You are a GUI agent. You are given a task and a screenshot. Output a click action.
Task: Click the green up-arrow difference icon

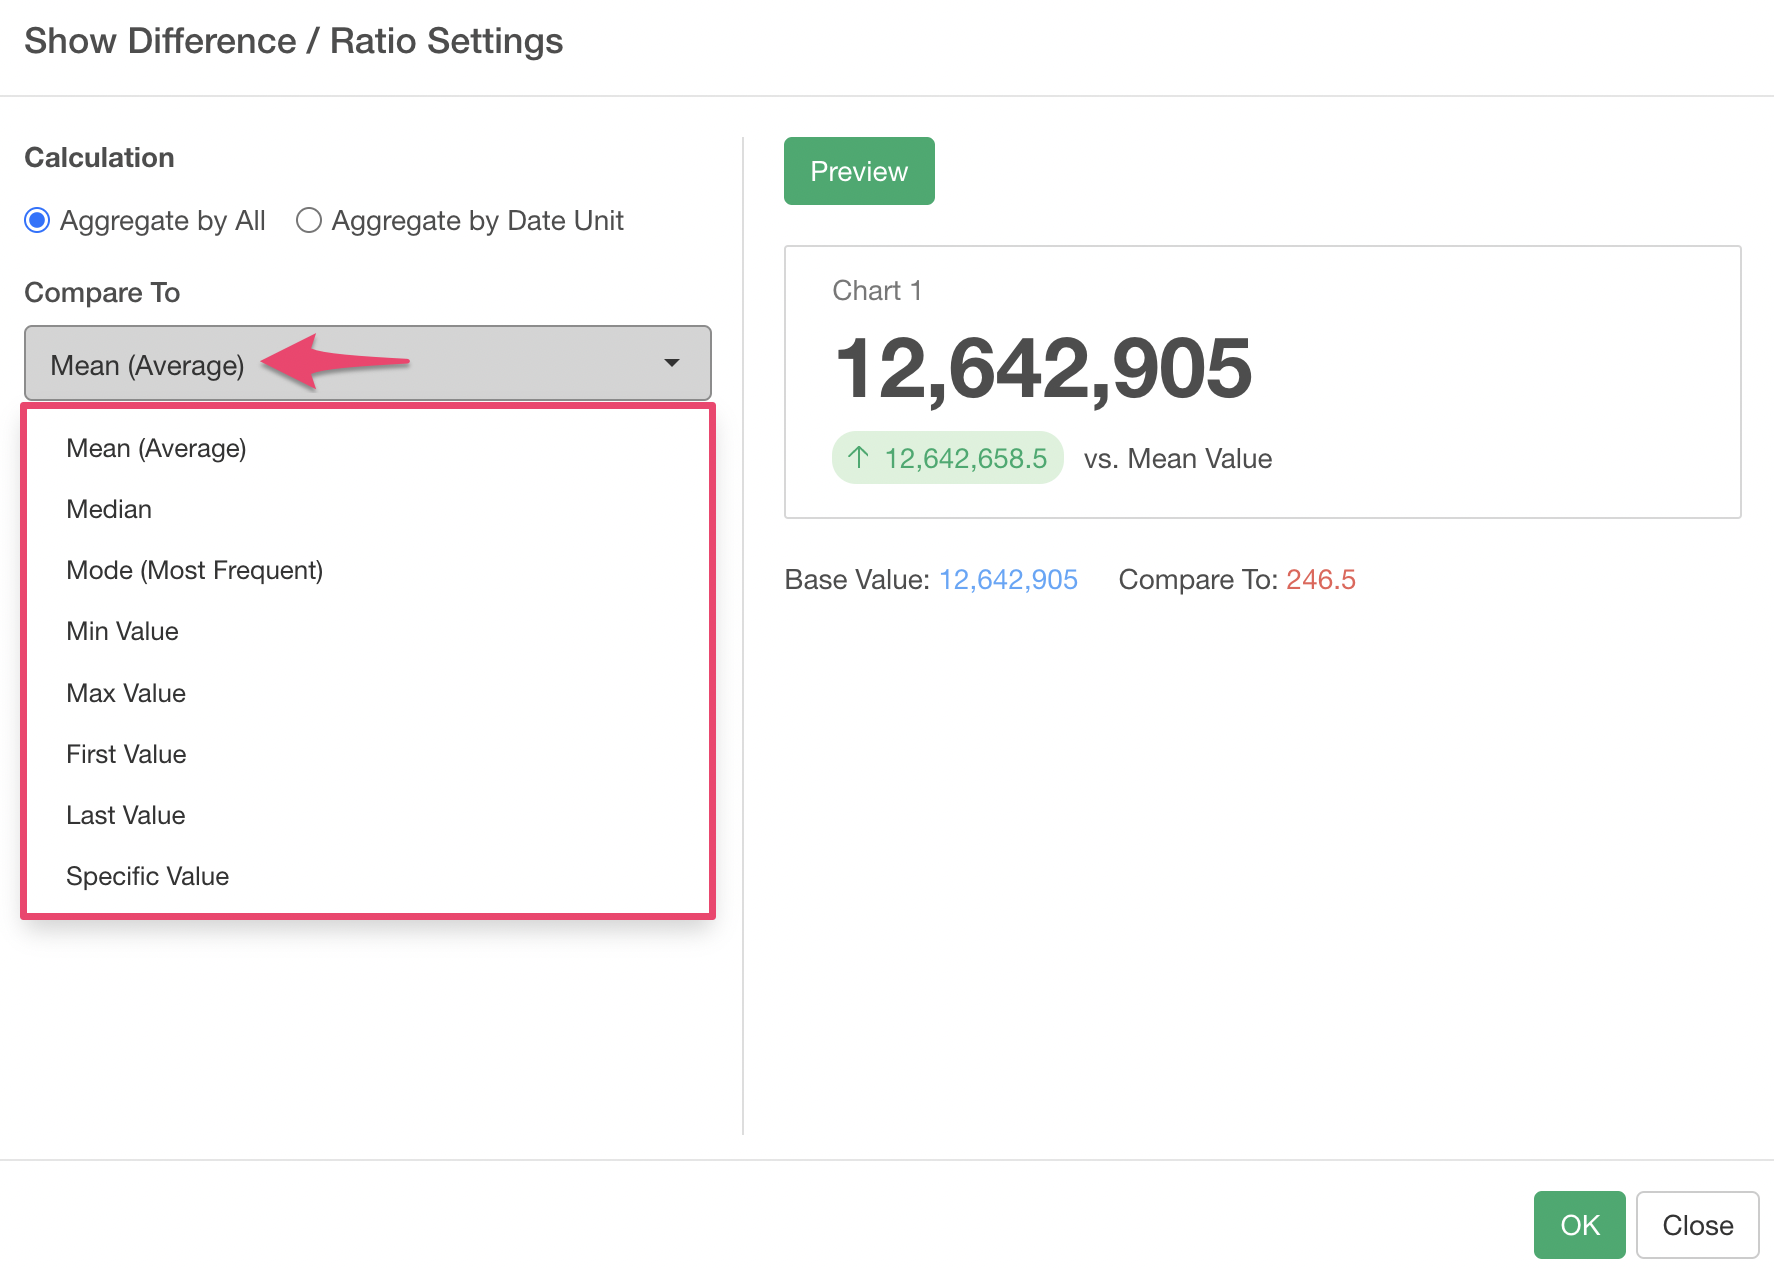pos(858,458)
